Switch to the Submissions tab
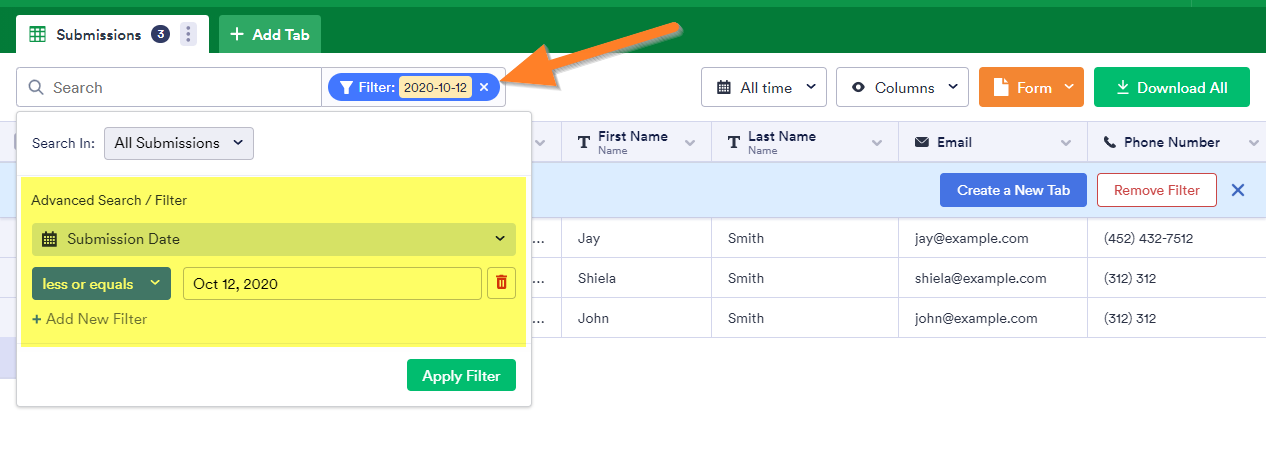 tap(97, 35)
